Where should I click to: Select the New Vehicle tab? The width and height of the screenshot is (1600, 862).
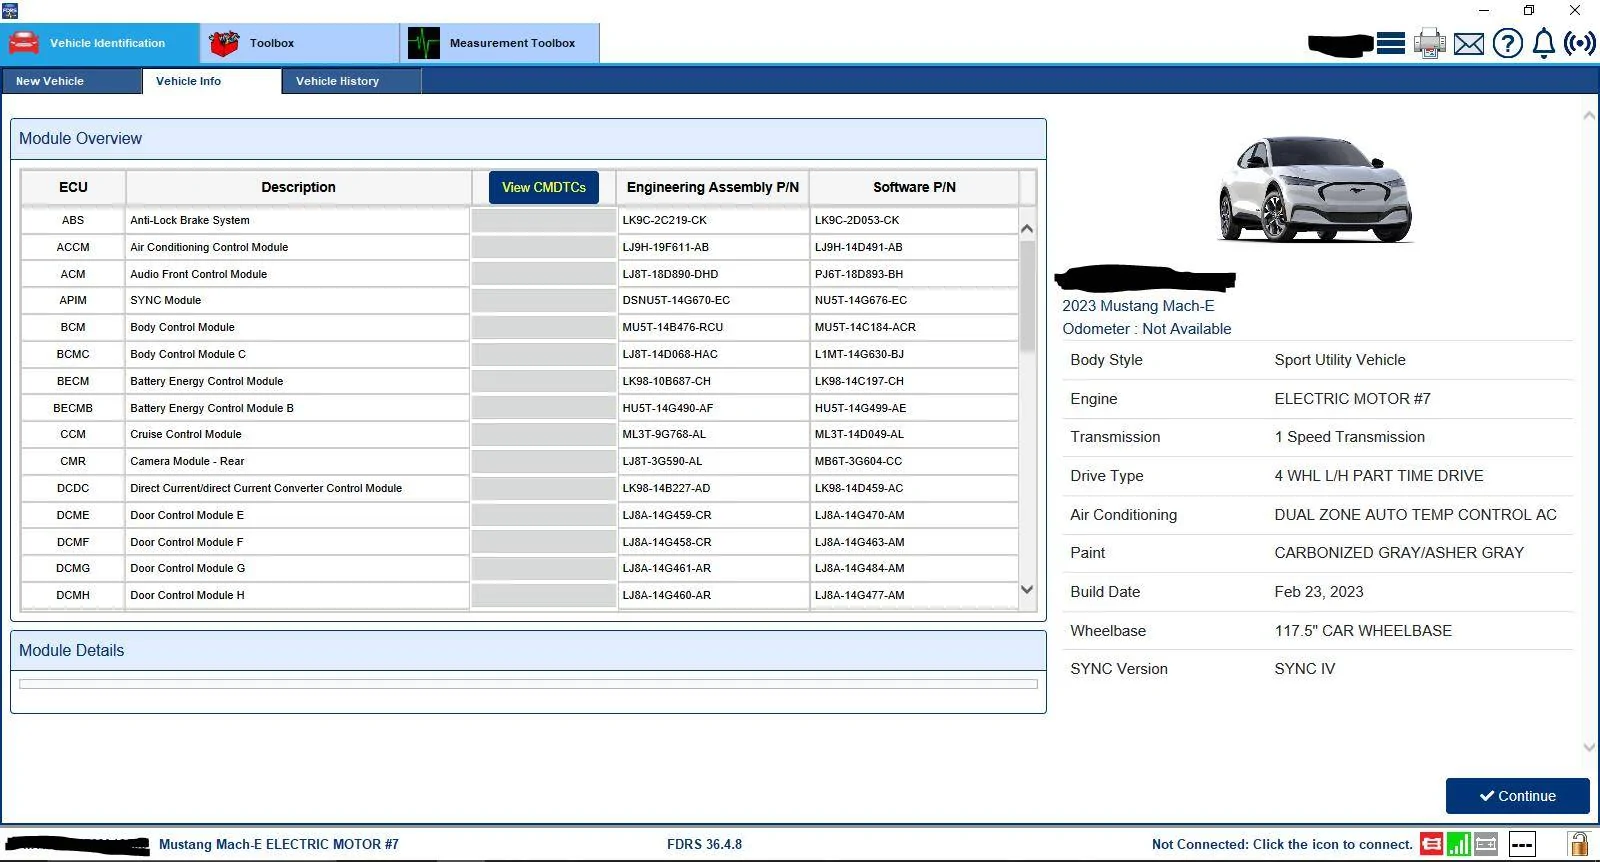[x=71, y=81]
